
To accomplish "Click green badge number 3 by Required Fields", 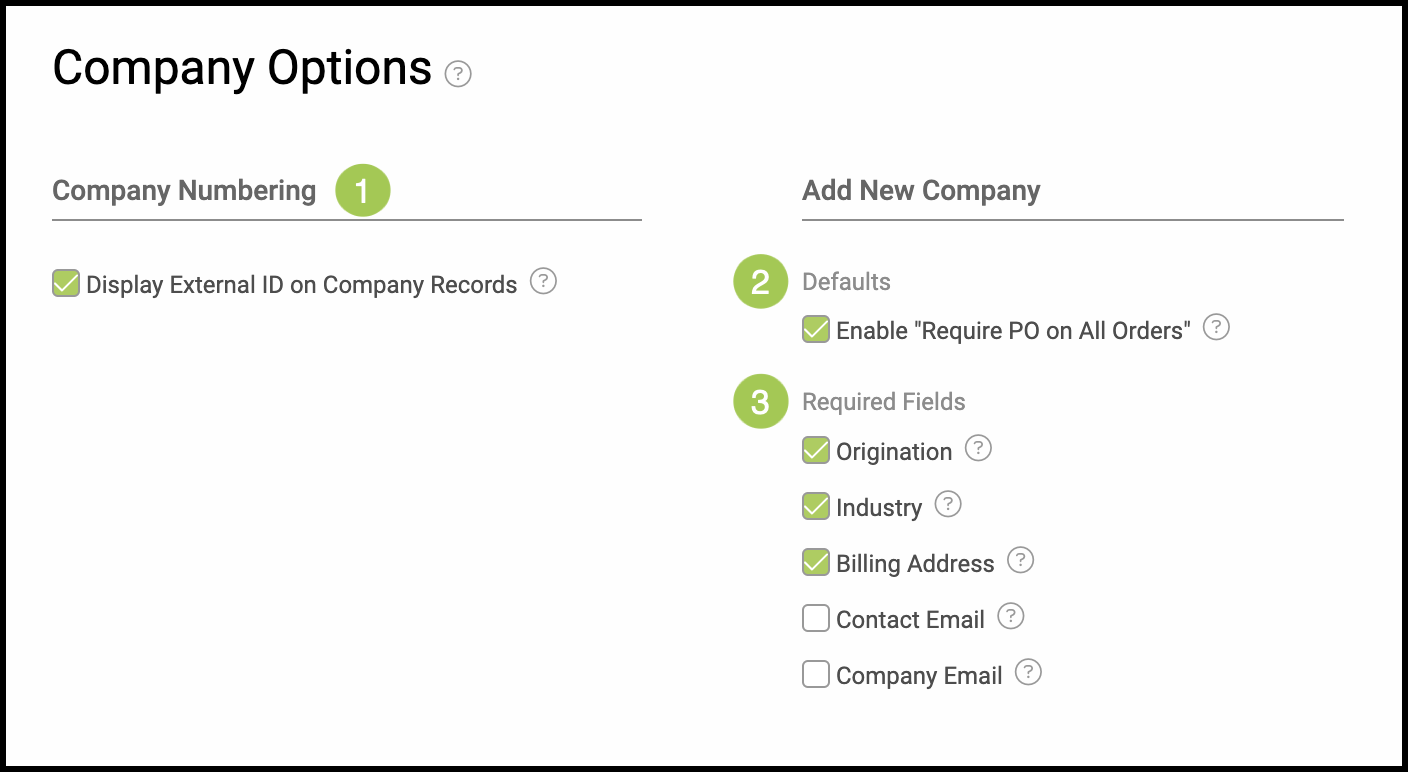I will pyautogui.click(x=761, y=401).
